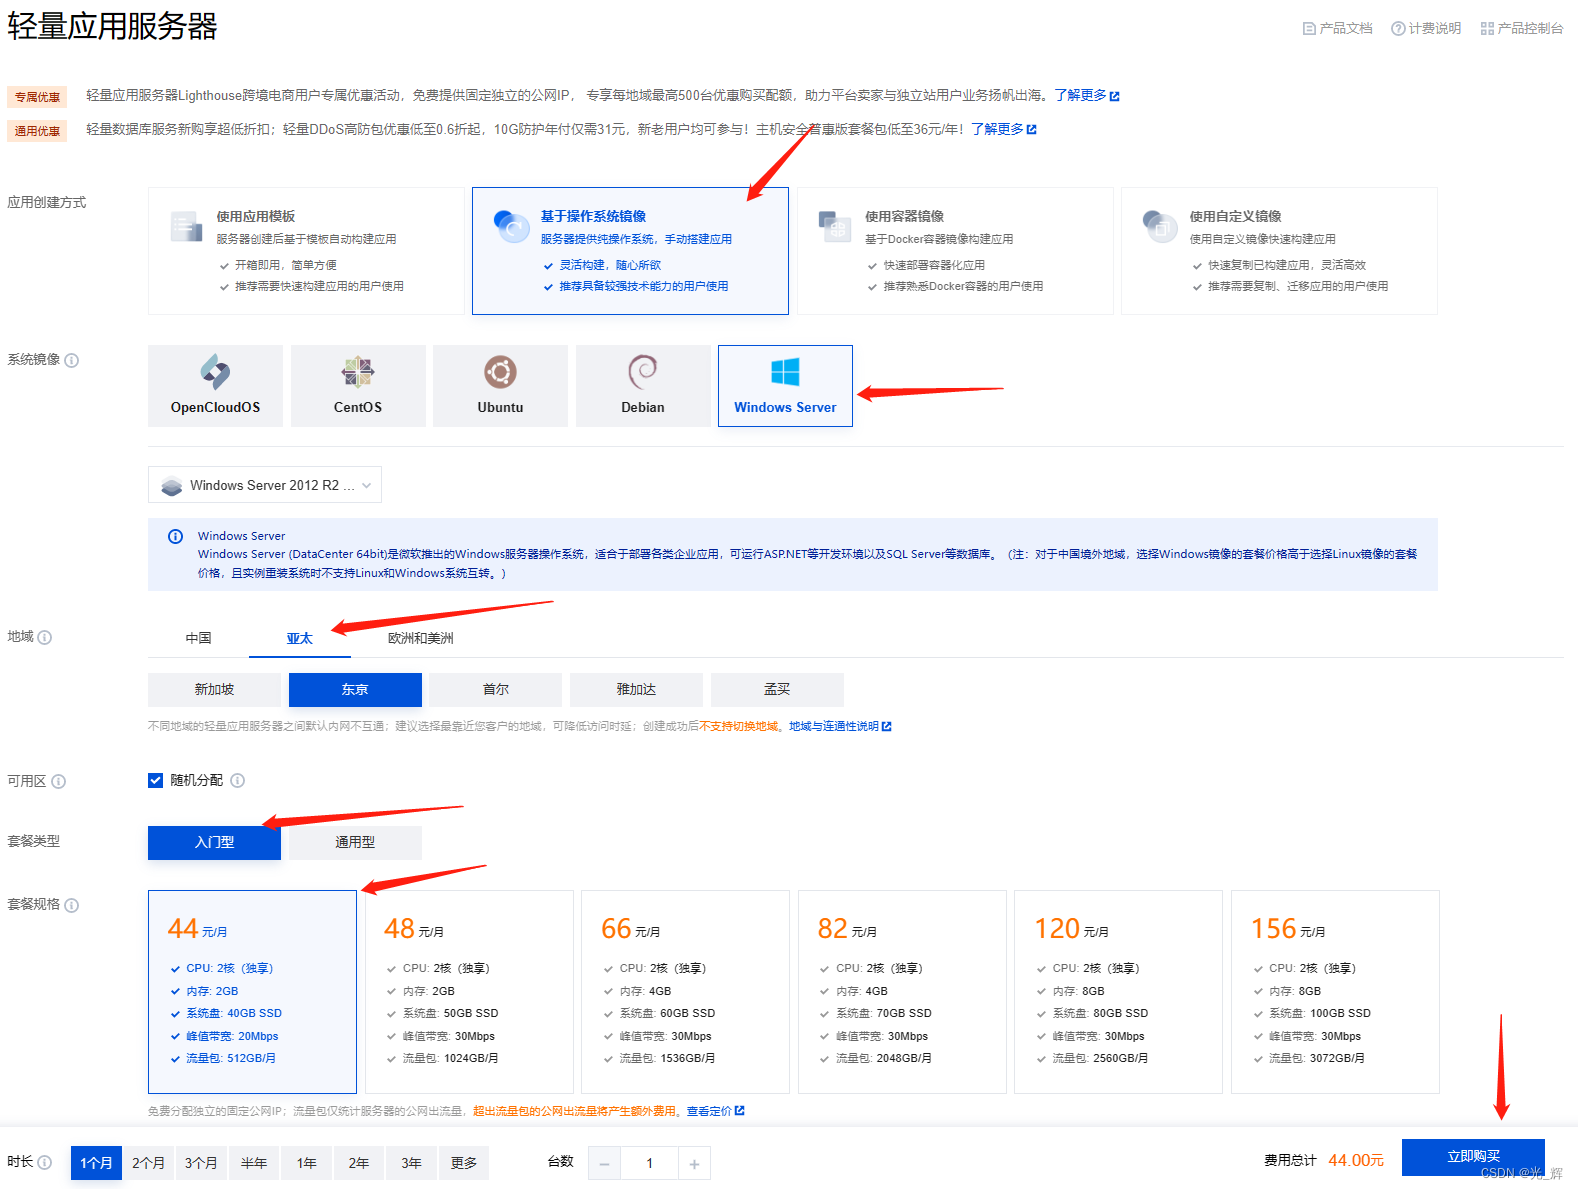The width and height of the screenshot is (1578, 1189).
Task: Click the help icon next to 系统镜像
Action: point(72,360)
